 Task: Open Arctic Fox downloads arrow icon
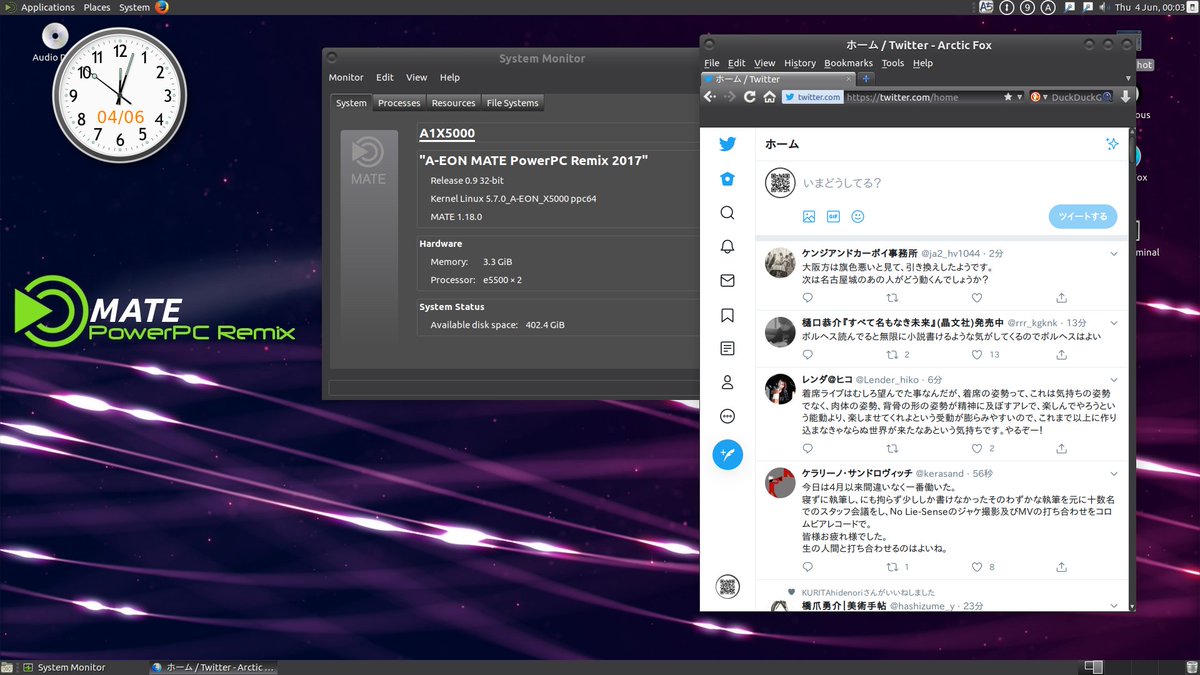1125,97
